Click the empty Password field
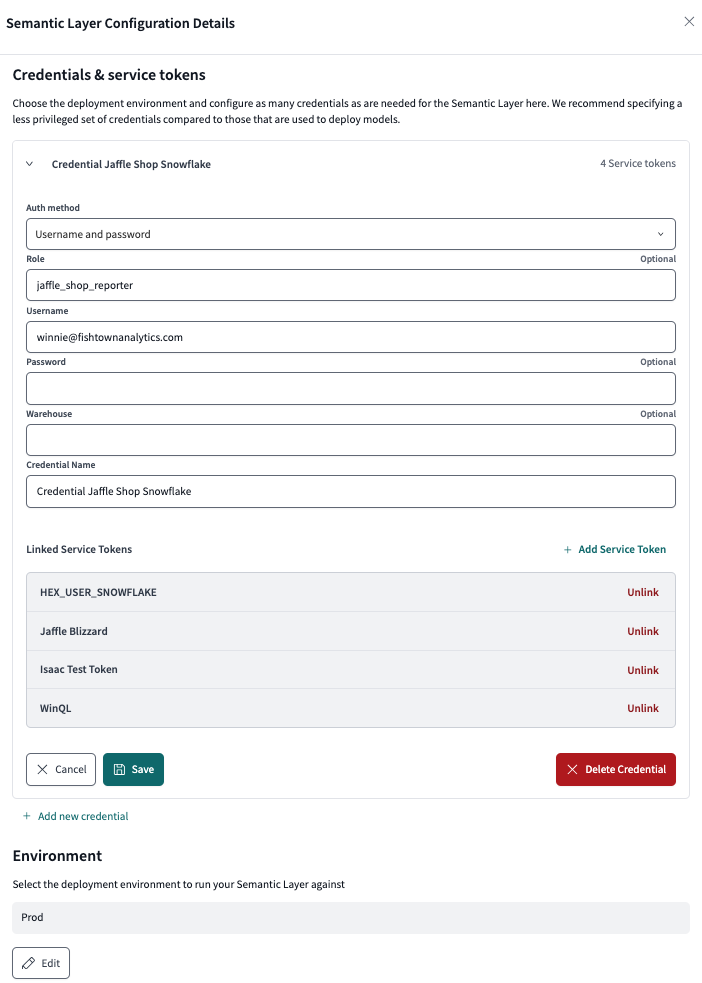This screenshot has height=983, width=702. click(x=350, y=388)
